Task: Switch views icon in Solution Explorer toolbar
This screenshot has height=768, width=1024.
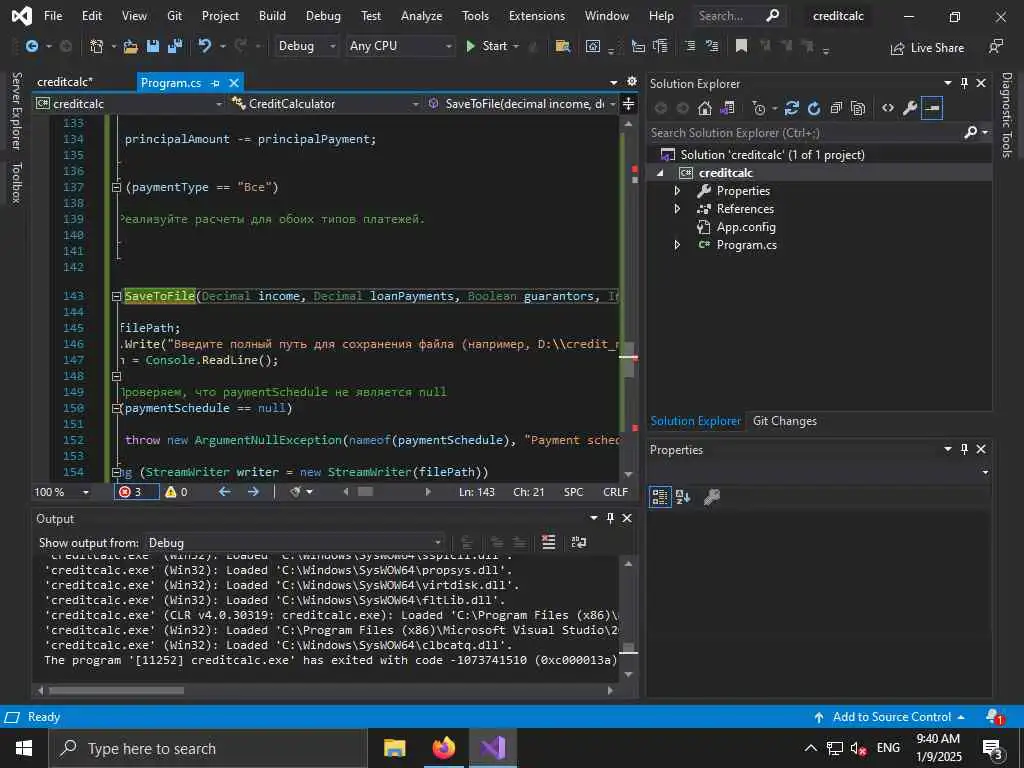Action: click(727, 108)
